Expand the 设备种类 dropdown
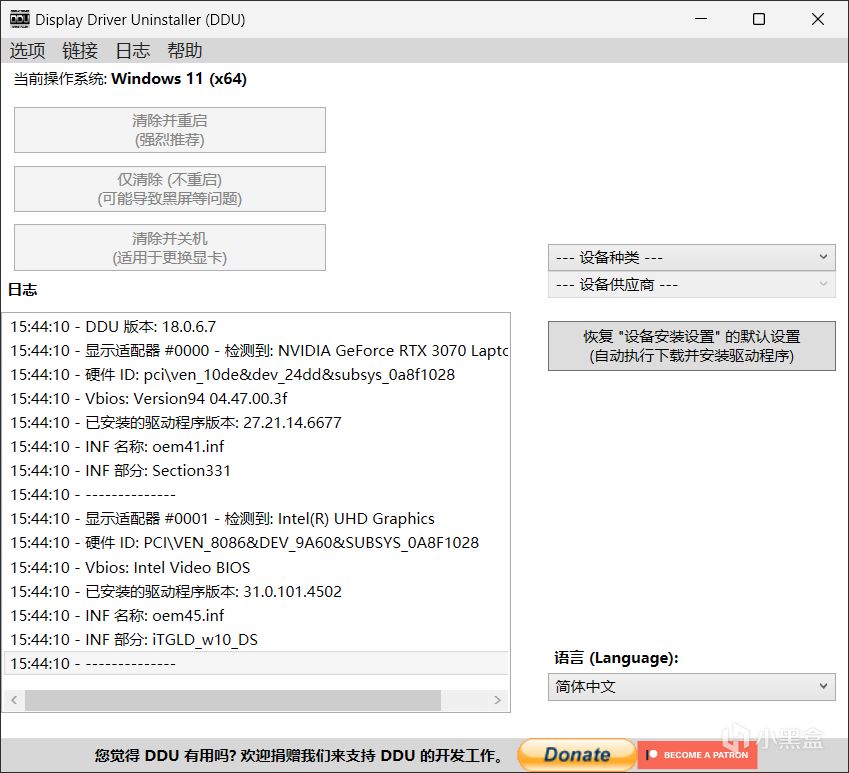 click(691, 257)
